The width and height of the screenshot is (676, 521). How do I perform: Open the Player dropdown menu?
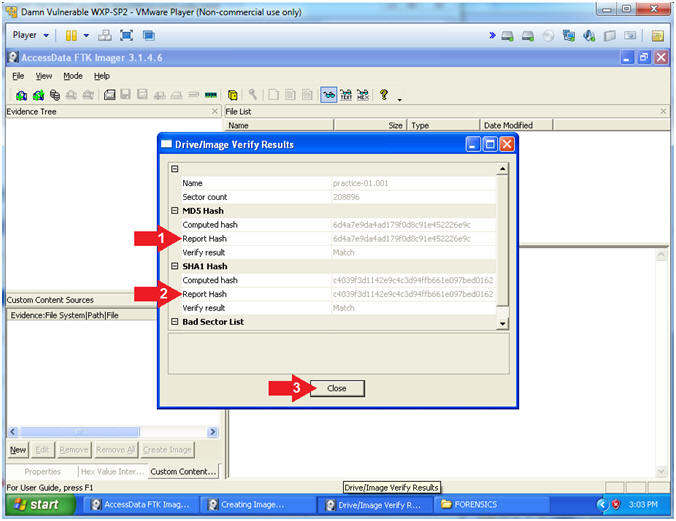pos(30,35)
